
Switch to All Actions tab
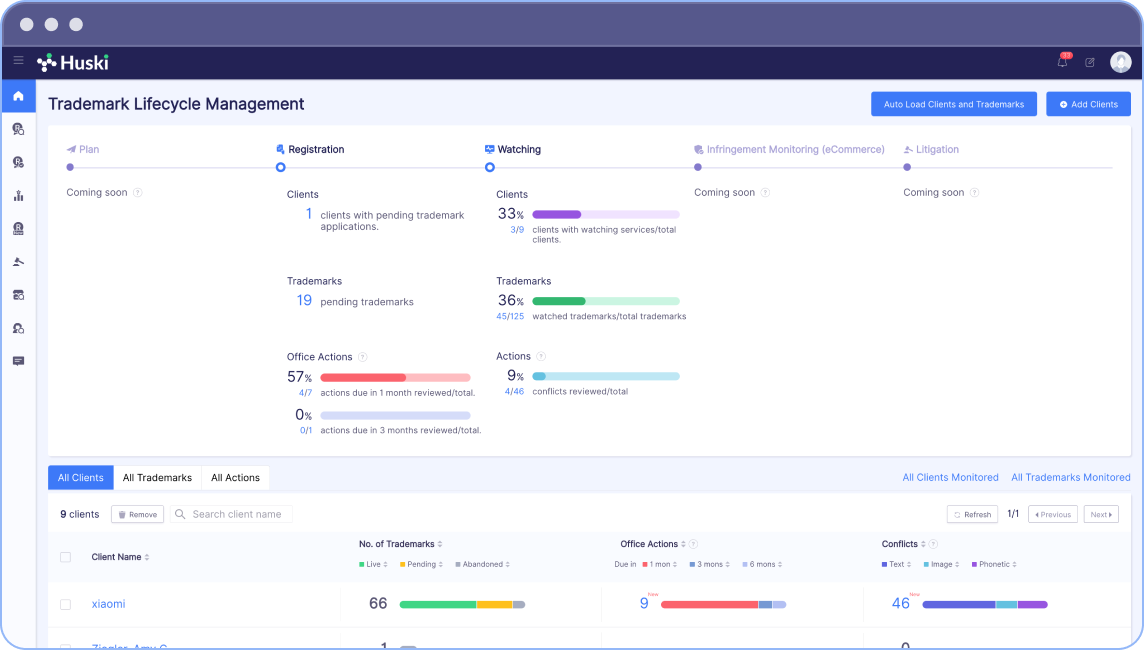click(235, 478)
